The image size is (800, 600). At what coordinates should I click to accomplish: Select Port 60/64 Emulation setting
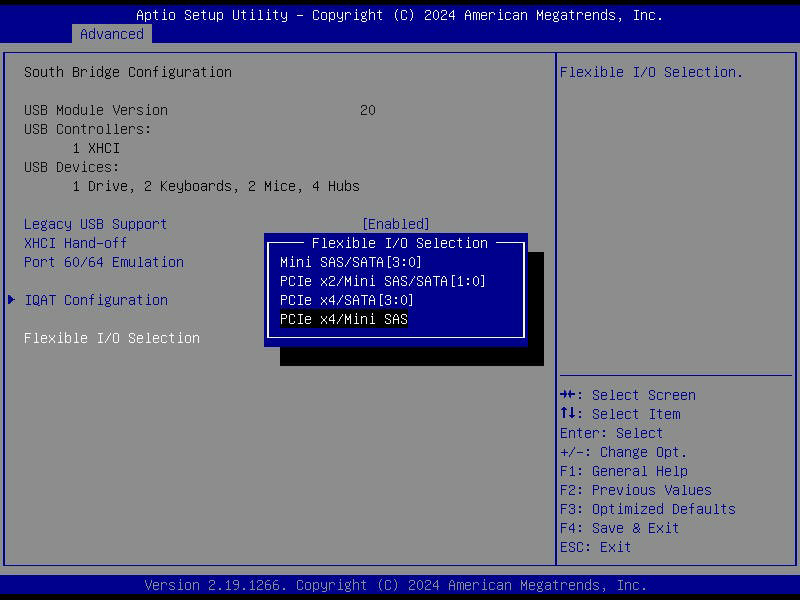coord(103,262)
